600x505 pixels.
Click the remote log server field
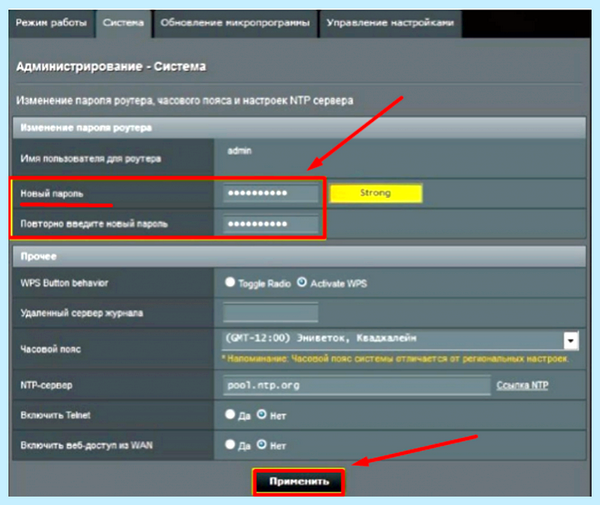point(271,313)
